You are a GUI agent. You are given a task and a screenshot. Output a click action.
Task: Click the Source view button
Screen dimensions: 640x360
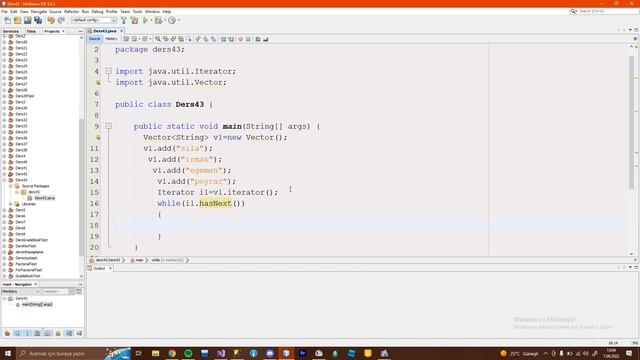pos(94,39)
